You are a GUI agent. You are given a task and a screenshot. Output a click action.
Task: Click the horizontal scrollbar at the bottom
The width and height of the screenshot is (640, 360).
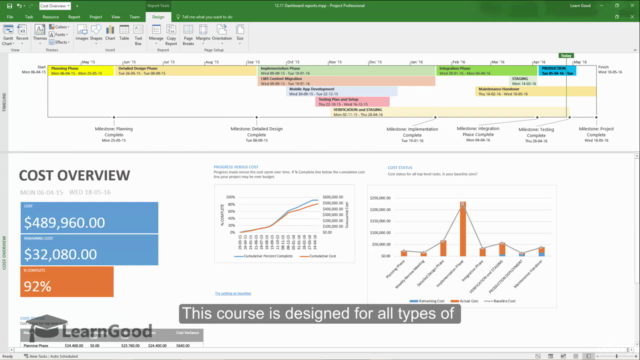pos(320,350)
